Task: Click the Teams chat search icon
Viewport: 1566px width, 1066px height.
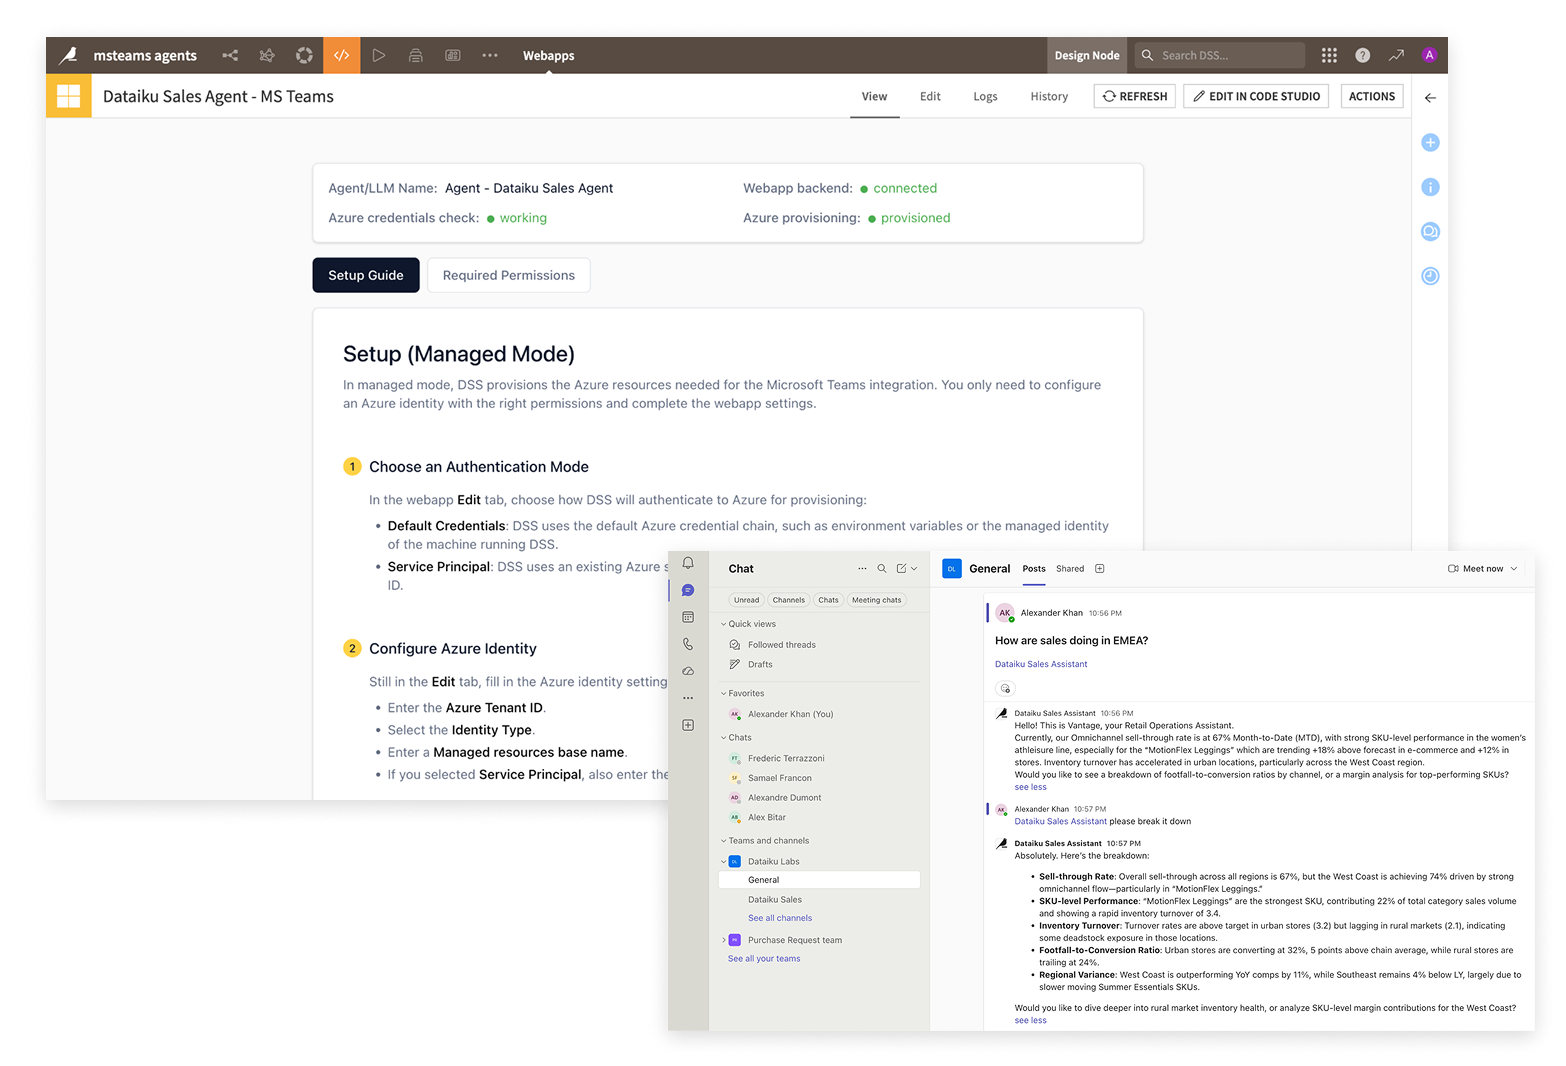Action: (x=882, y=568)
